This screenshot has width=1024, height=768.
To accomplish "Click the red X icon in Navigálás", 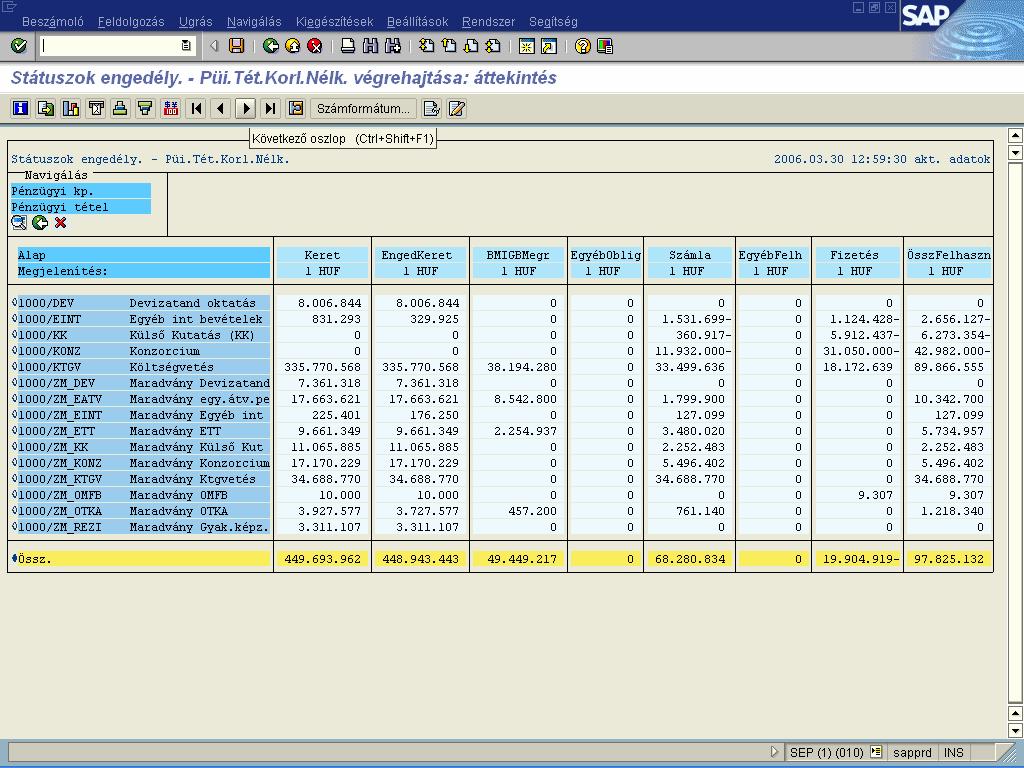I will tap(61, 223).
